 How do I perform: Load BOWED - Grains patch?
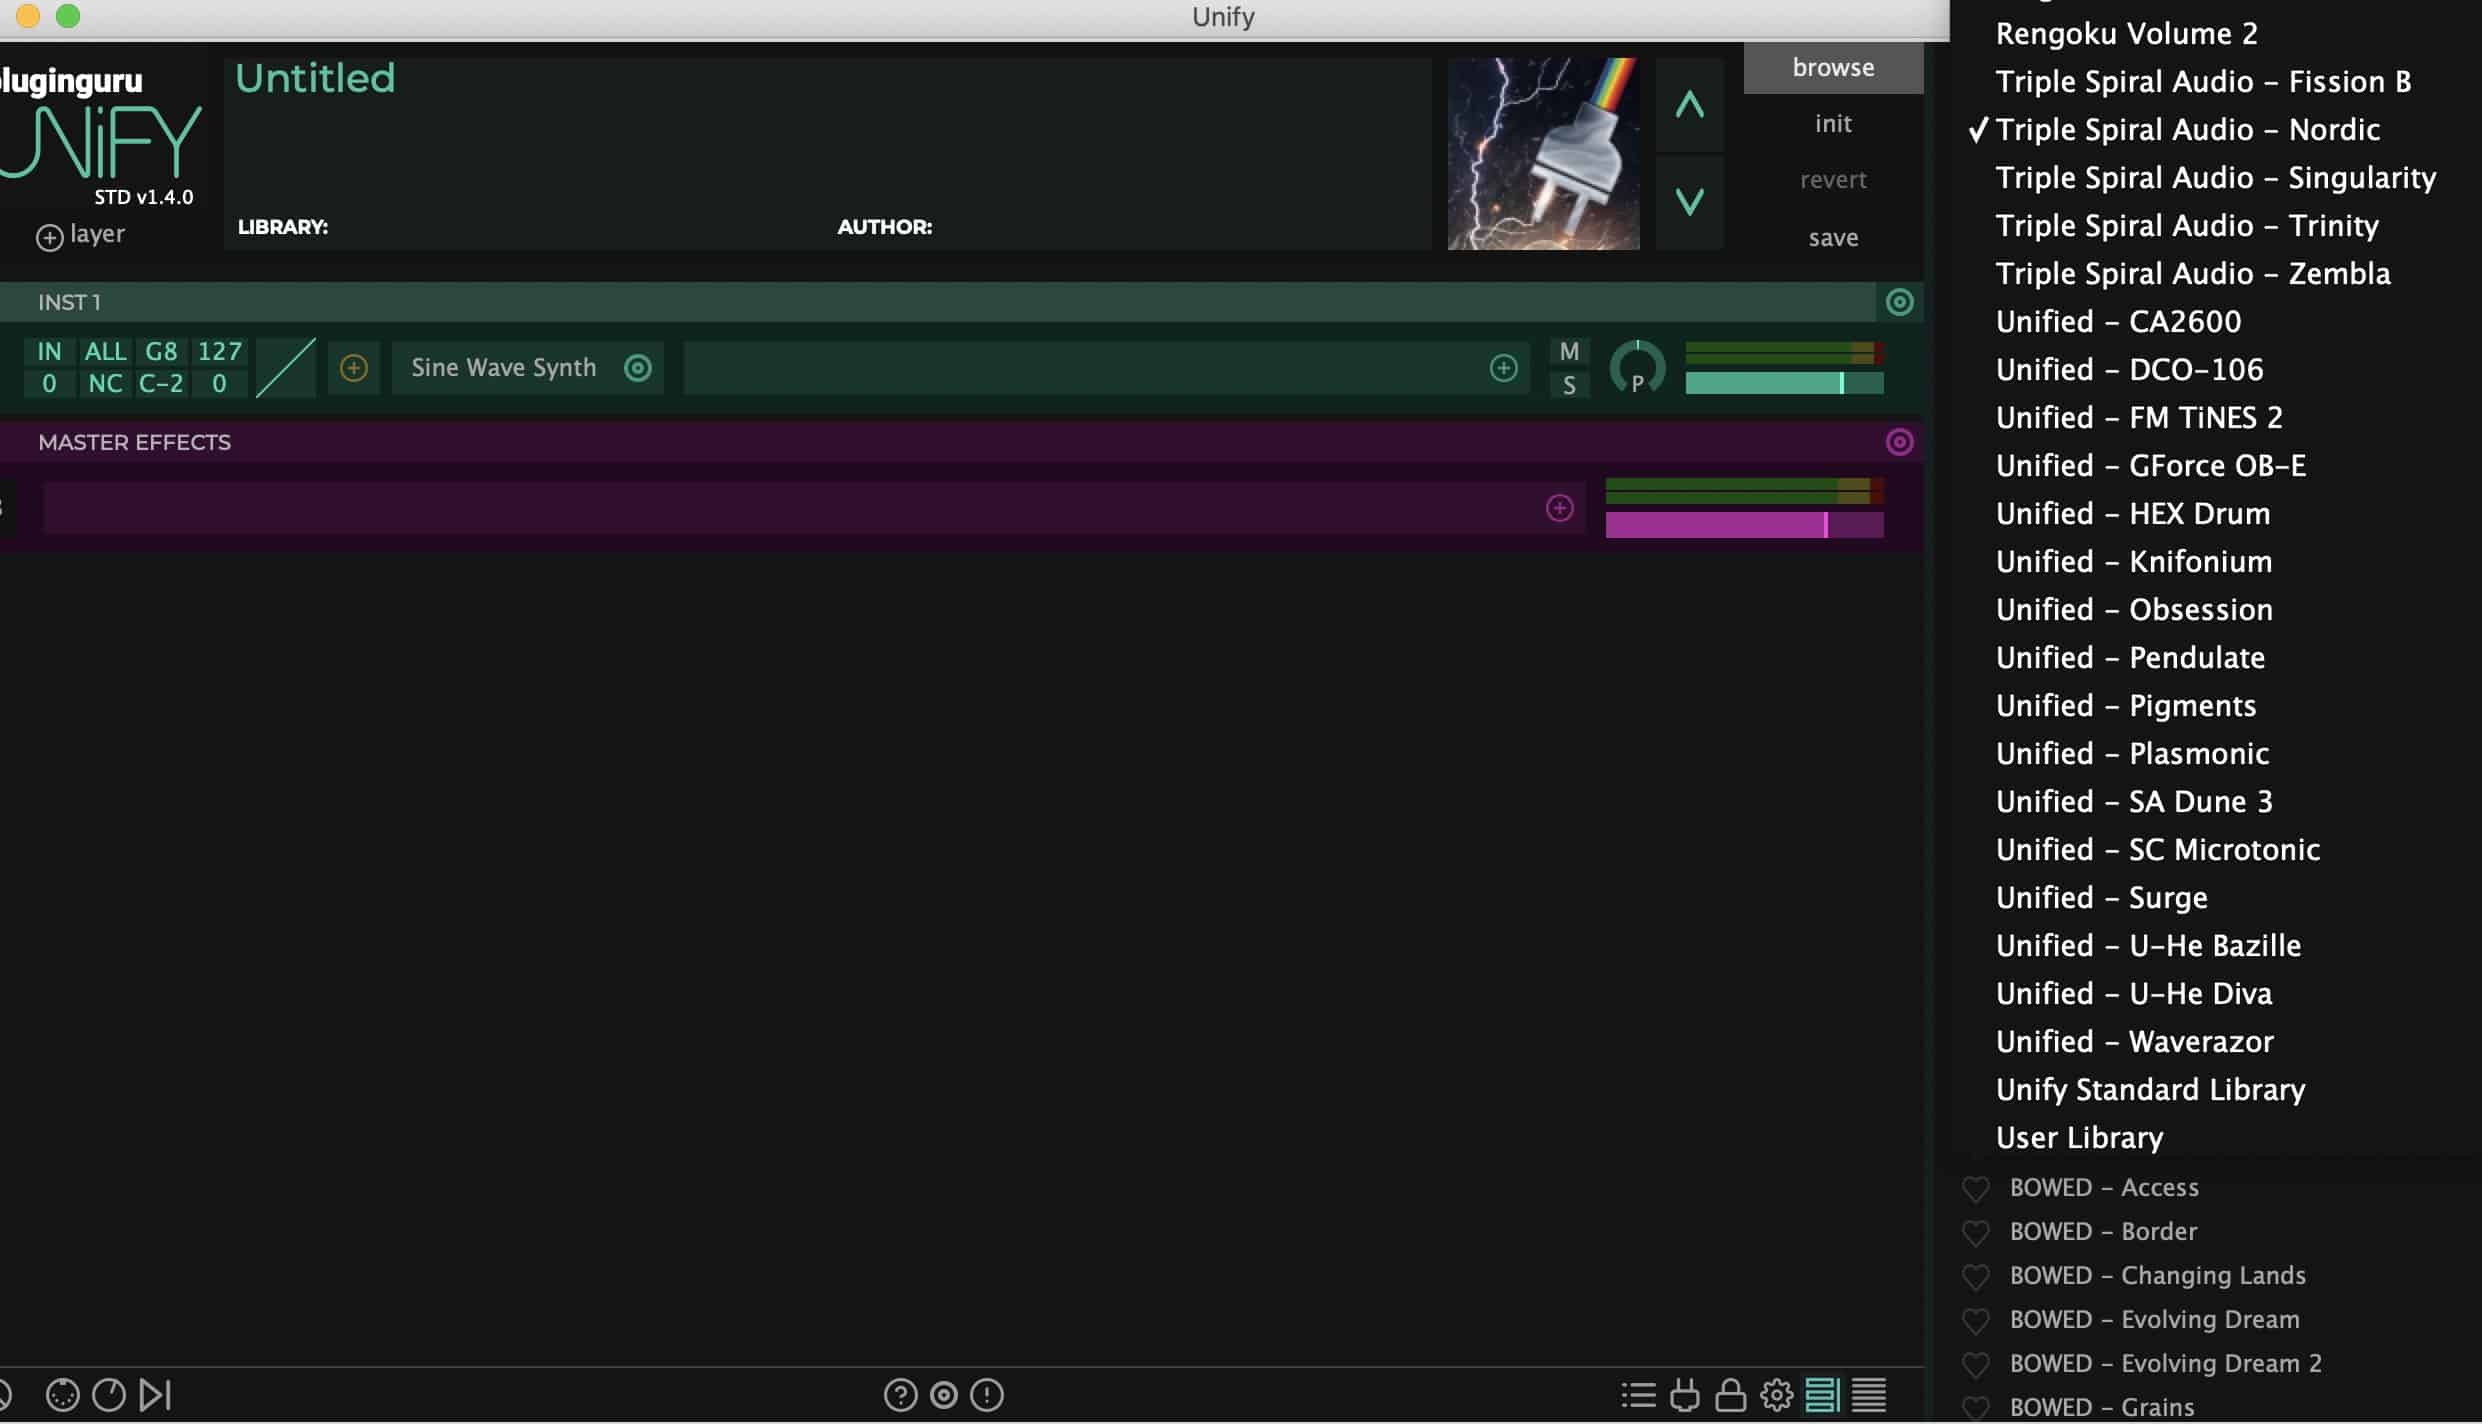click(x=2102, y=1407)
